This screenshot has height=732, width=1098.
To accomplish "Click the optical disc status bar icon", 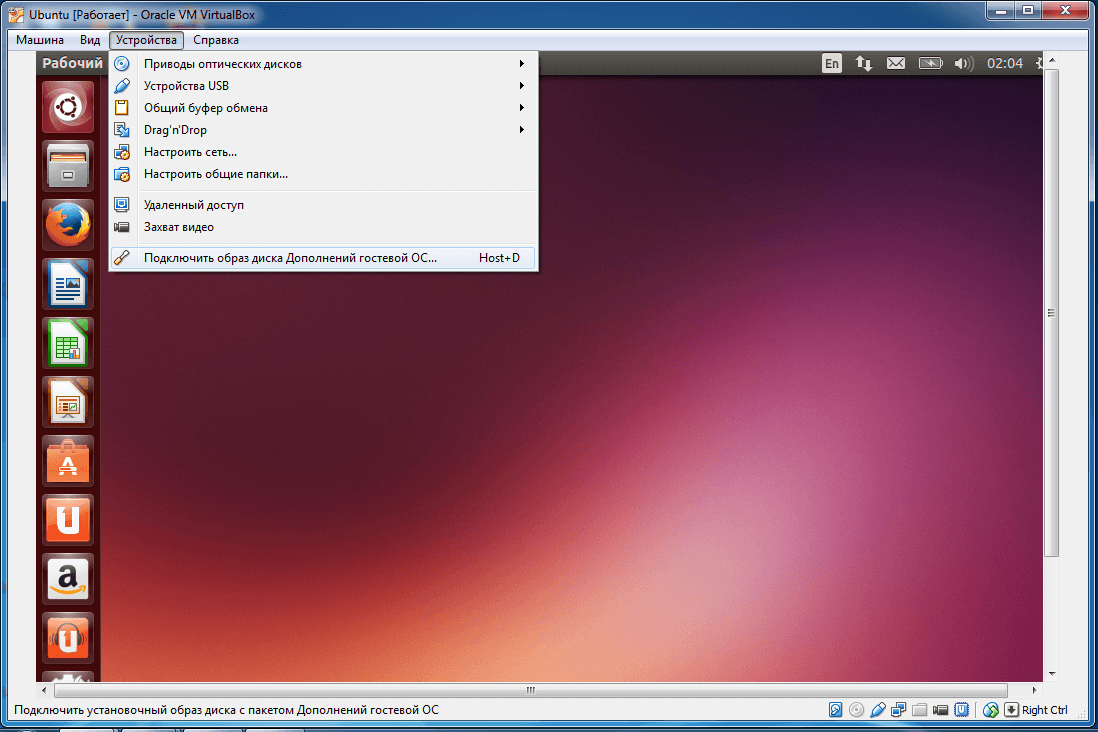I will click(856, 710).
